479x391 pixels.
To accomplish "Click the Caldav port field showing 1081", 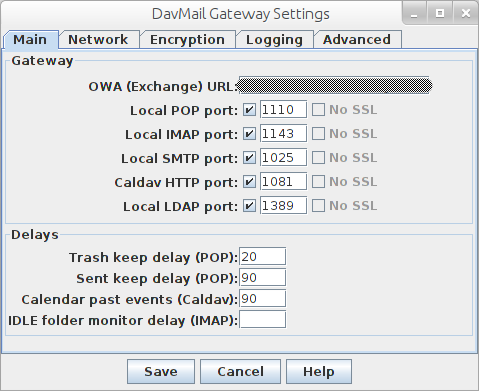I will 283,182.
